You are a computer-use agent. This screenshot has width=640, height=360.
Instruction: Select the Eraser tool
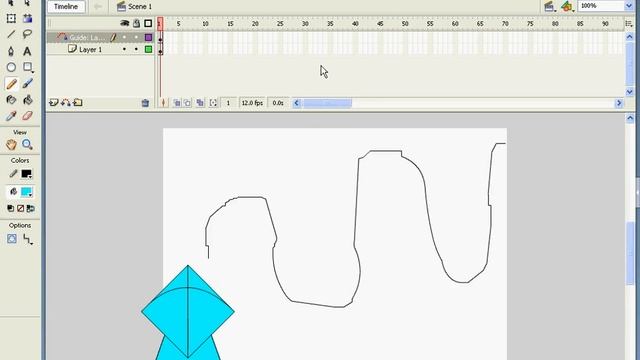27,116
